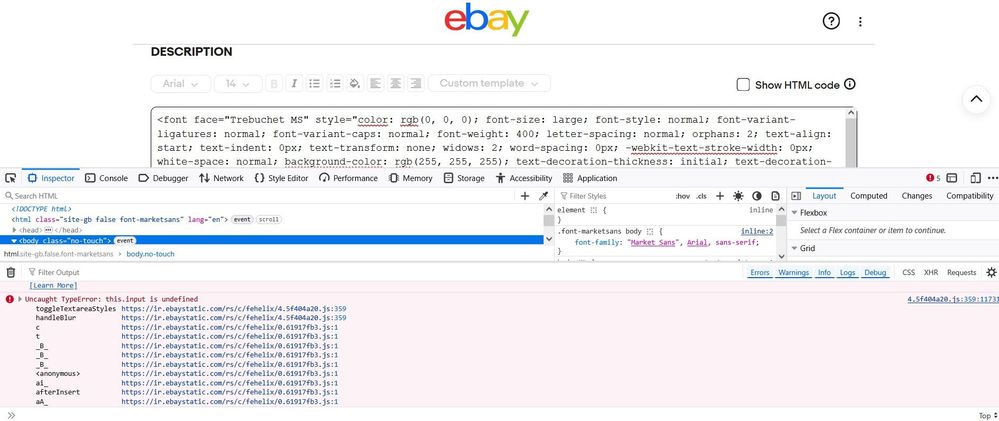Viewport: 999px width, 421px height.
Task: Toggle .cls classes panel
Action: click(x=701, y=196)
